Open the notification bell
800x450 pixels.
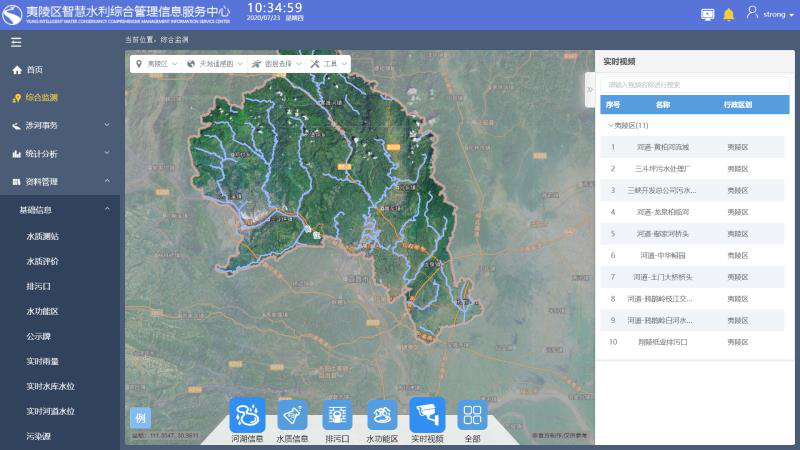[729, 14]
